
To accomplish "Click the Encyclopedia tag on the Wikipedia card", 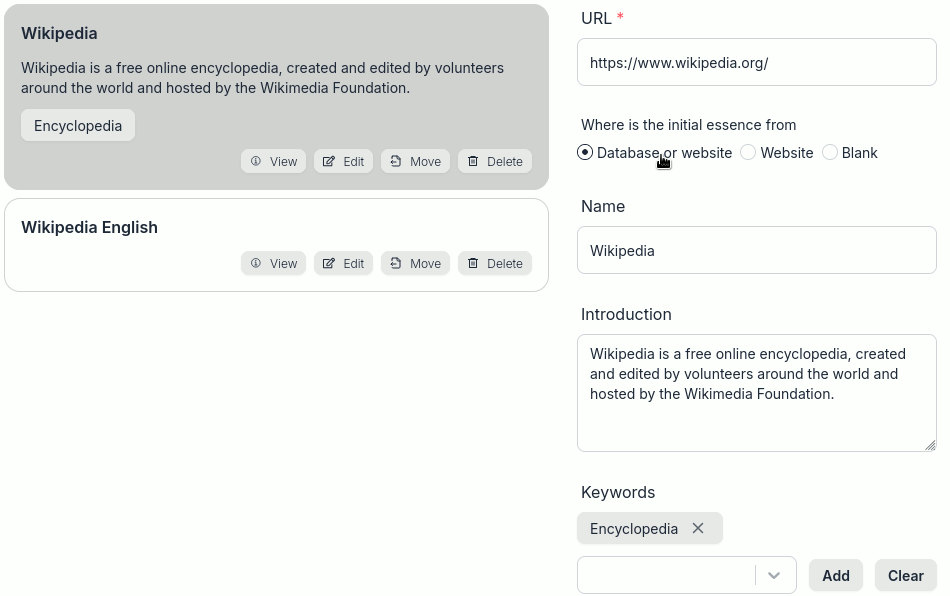I will pos(77,125).
